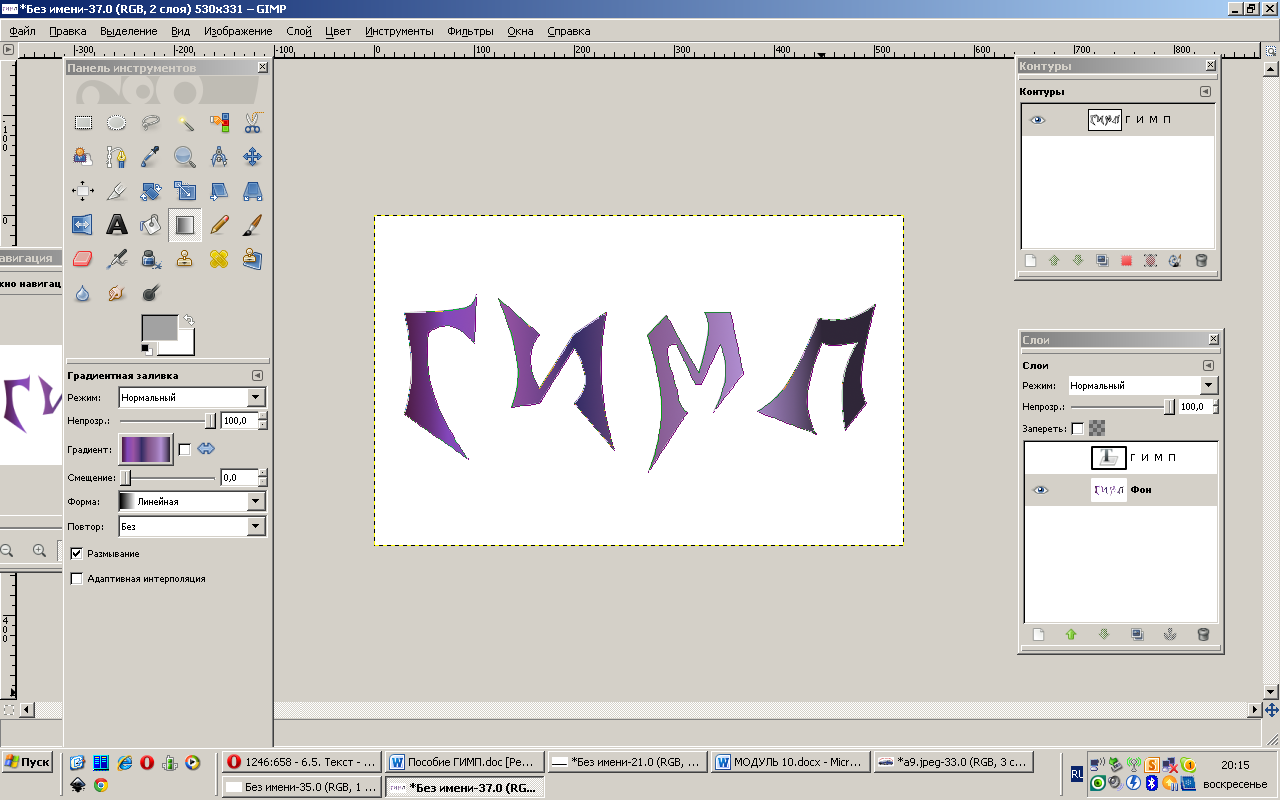Select the Move tool
Screen dimensions: 1280x800
pyautogui.click(x=253, y=157)
